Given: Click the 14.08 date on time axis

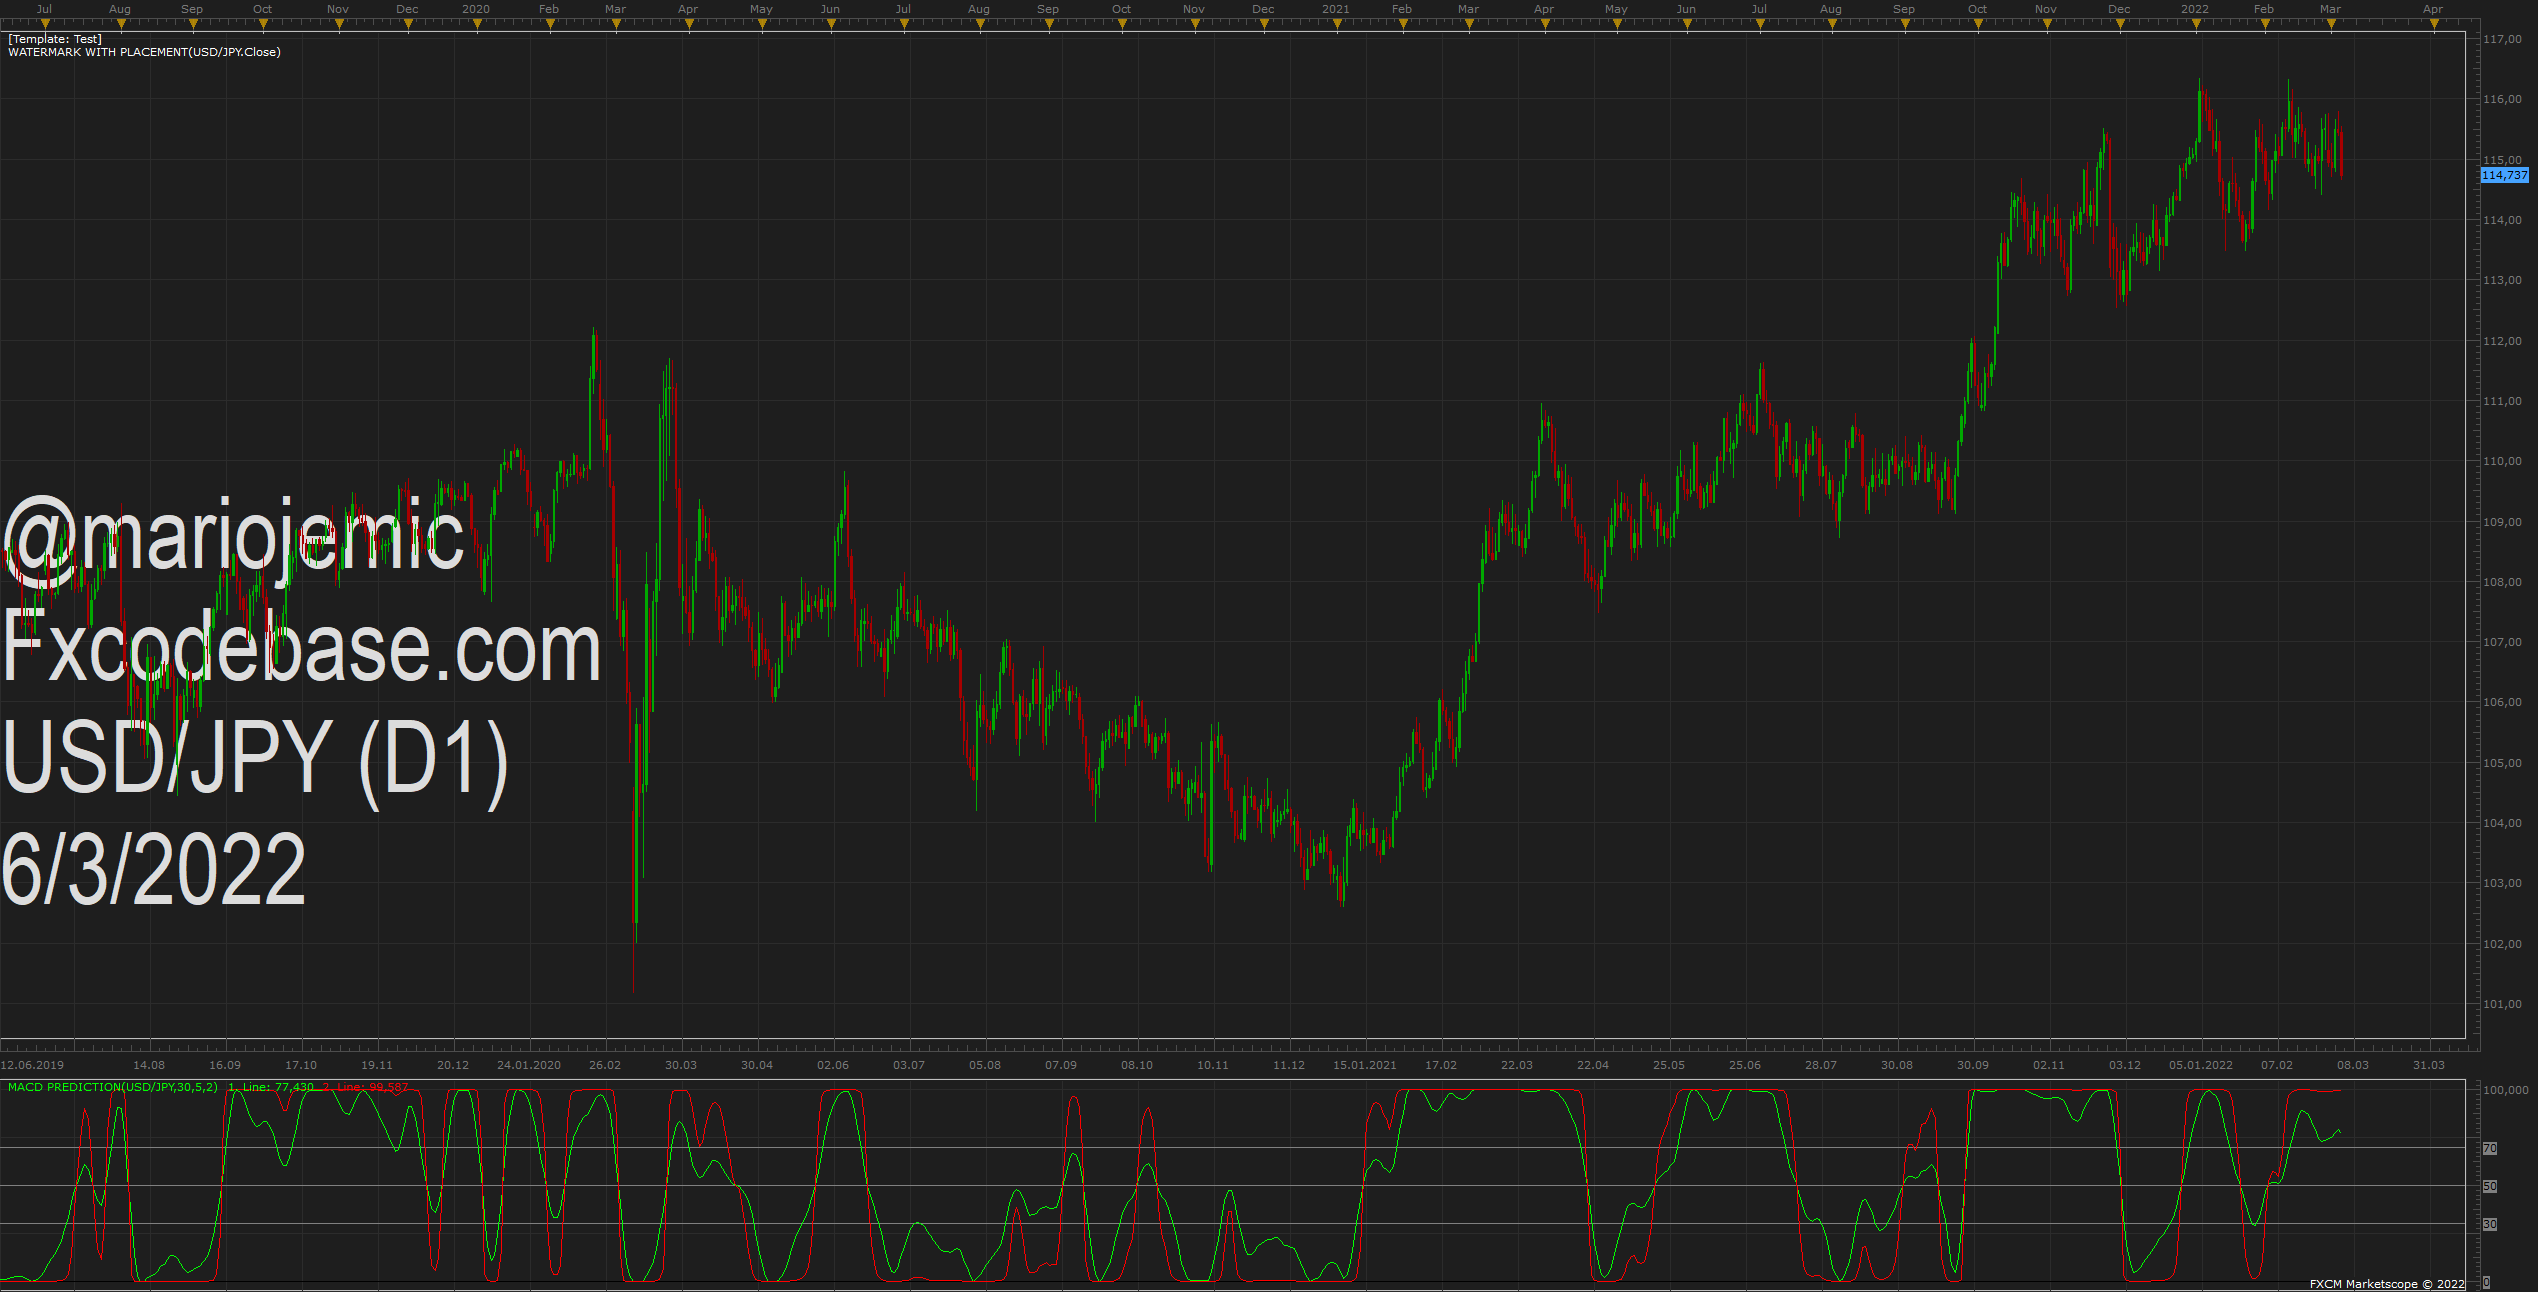Looking at the screenshot, I should 149,1065.
